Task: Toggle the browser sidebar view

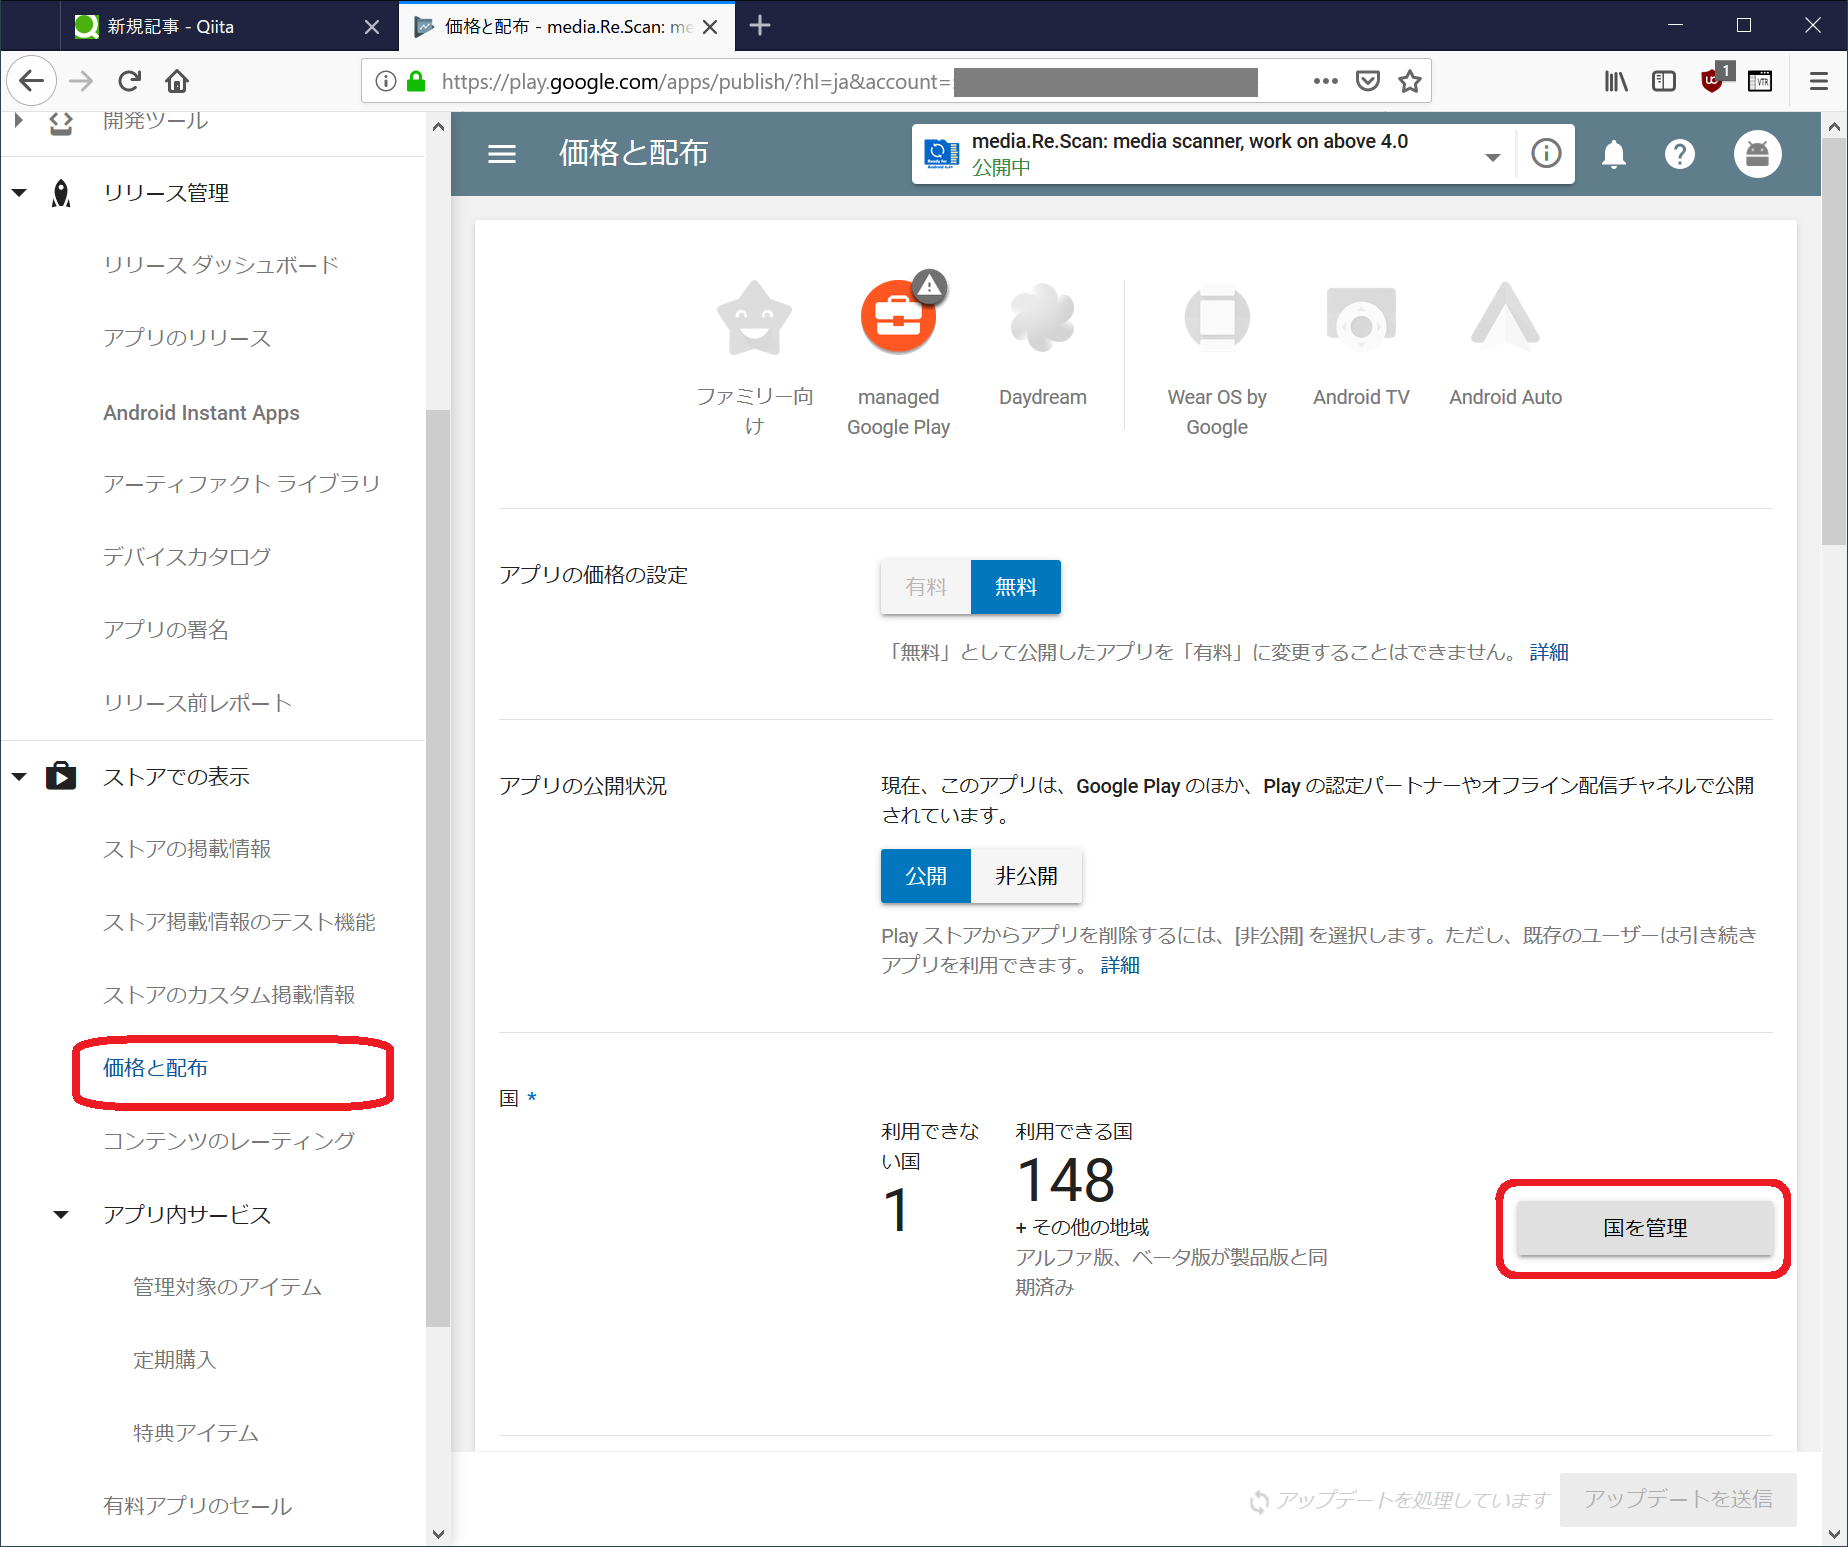Action: click(1664, 81)
